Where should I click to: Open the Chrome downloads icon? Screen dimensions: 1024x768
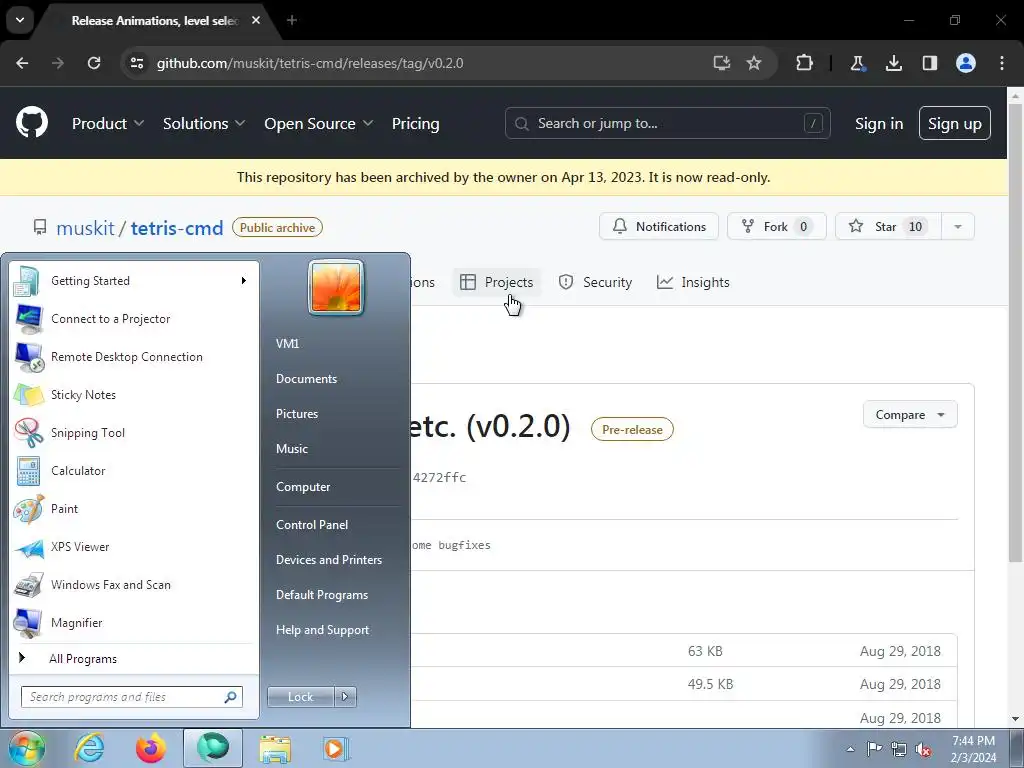pos(893,63)
